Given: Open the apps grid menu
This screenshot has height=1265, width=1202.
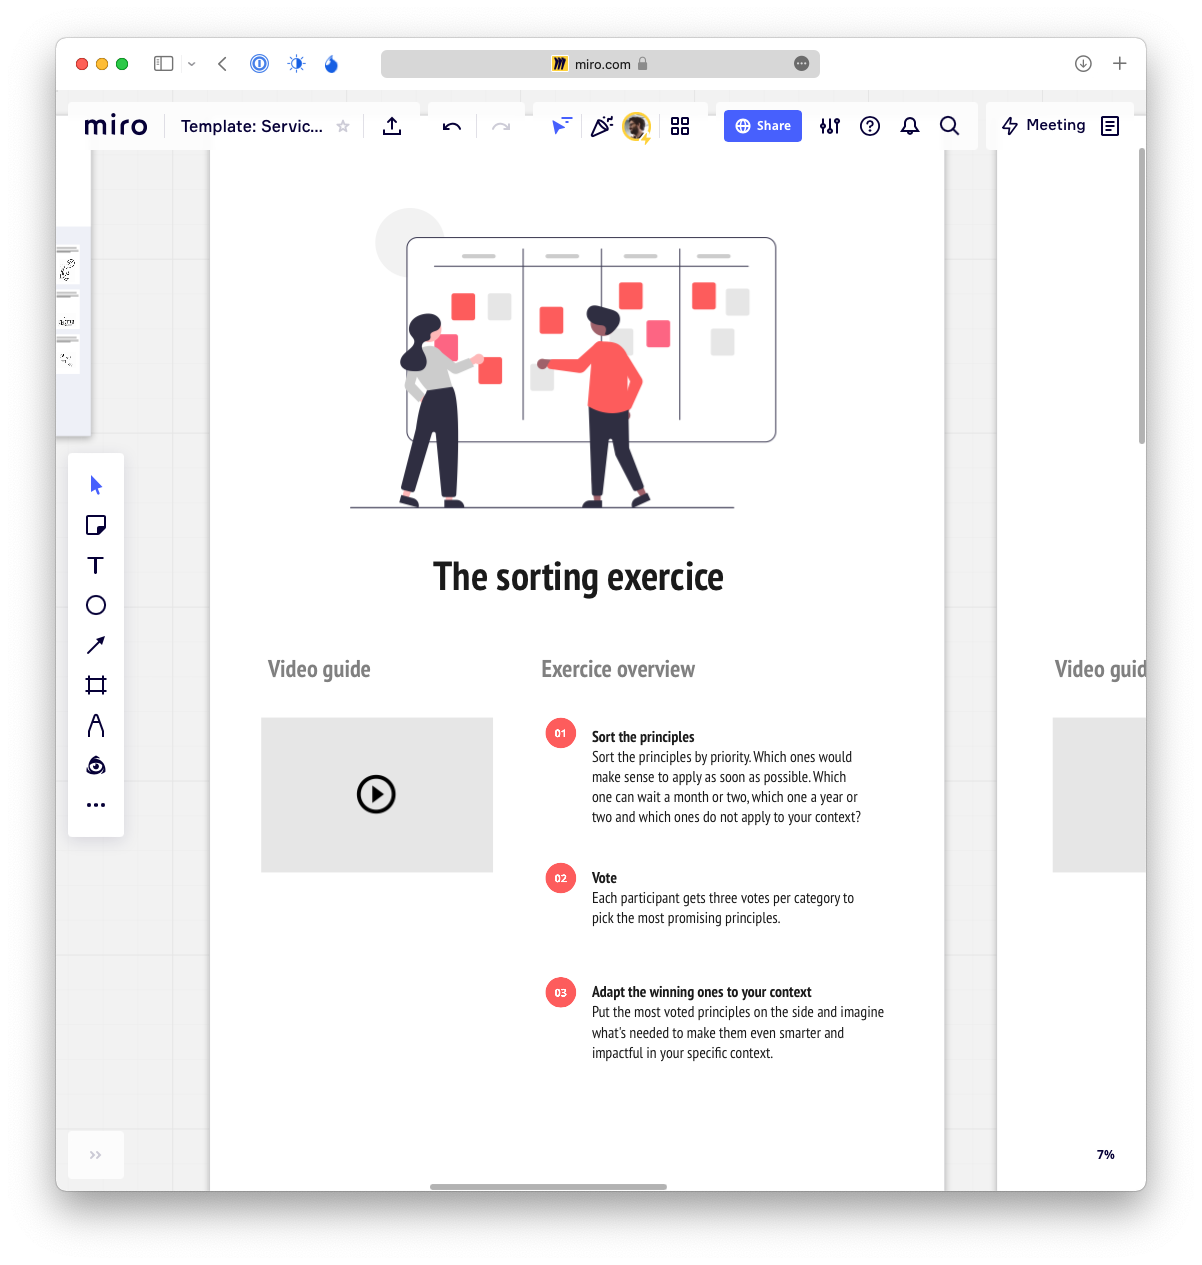Looking at the screenshot, I should tap(680, 126).
